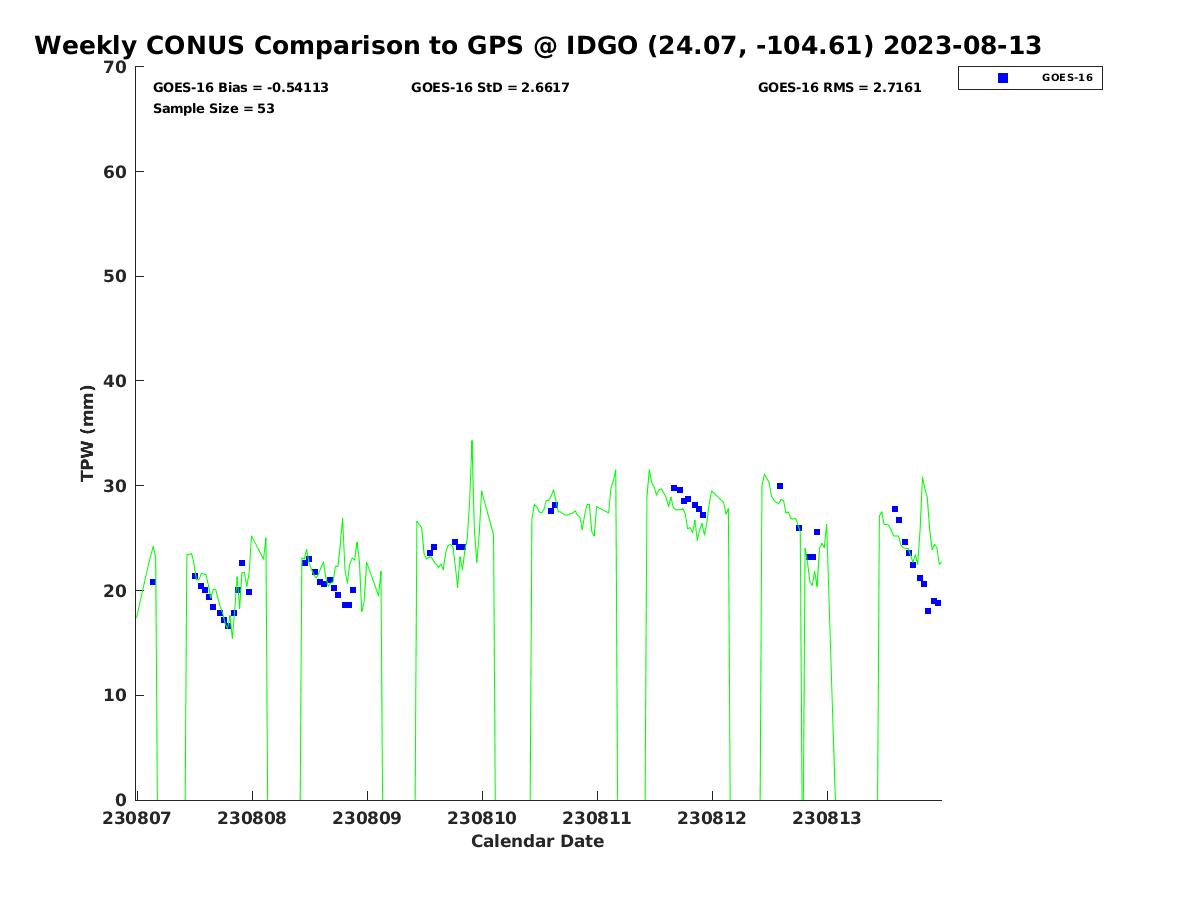Select the 230807 date tick label
Screen dimensions: 1200x900
click(137, 818)
